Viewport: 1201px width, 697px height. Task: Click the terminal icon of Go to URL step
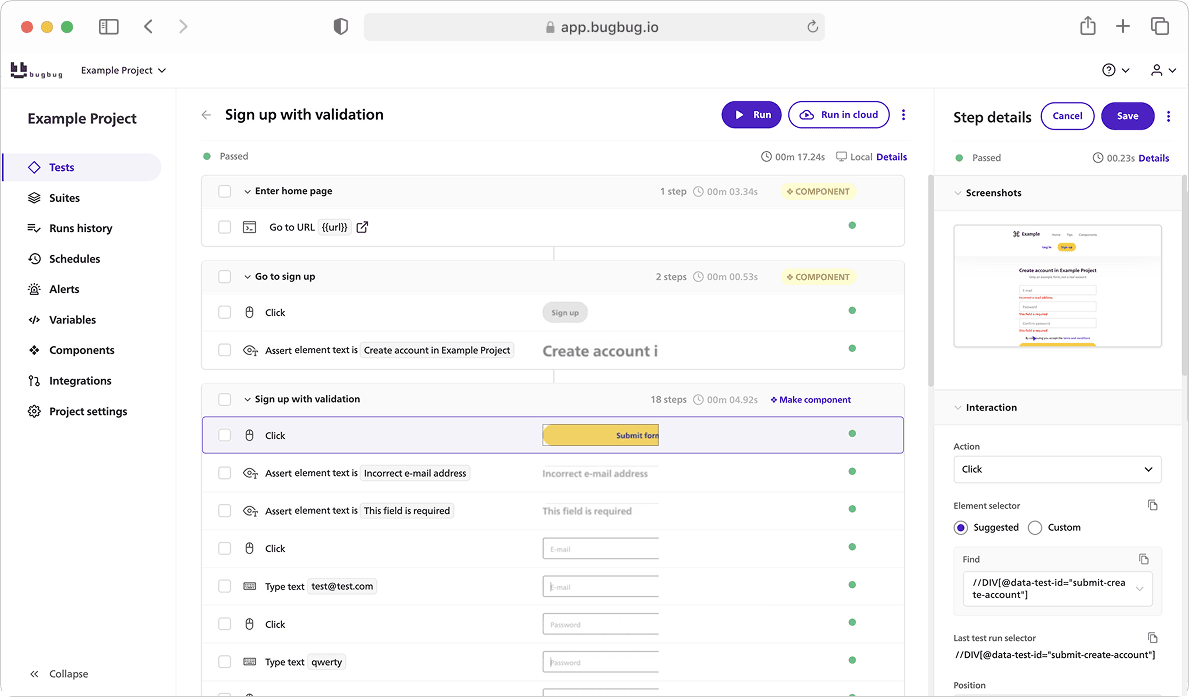click(x=250, y=227)
